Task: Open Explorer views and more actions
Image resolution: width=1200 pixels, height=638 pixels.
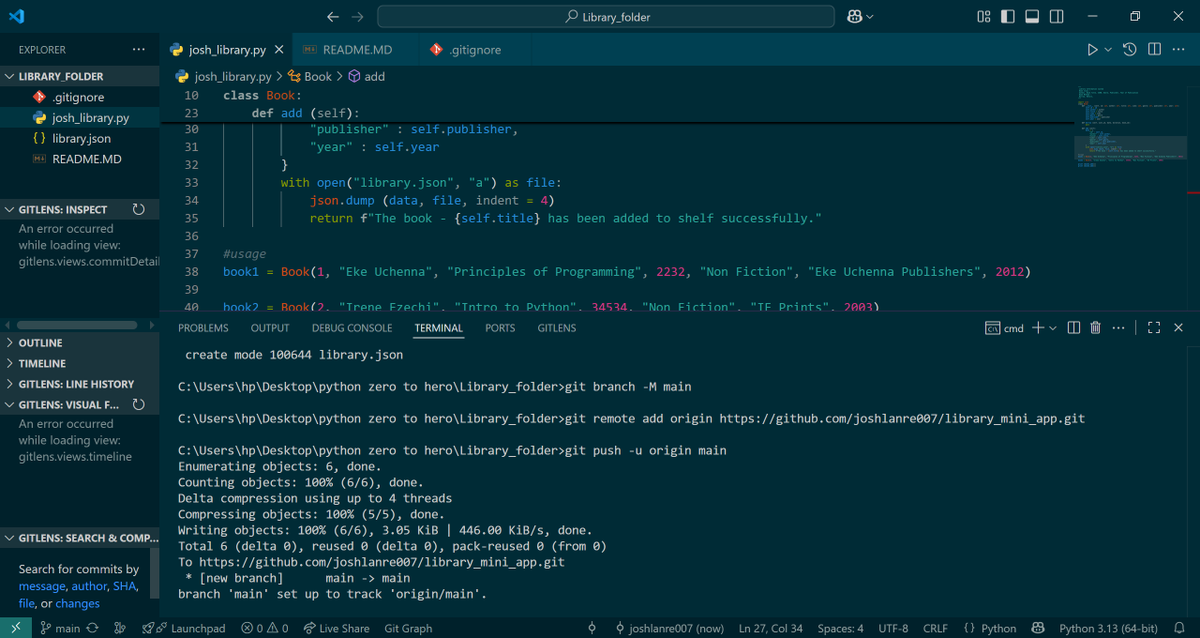Action: [x=138, y=49]
